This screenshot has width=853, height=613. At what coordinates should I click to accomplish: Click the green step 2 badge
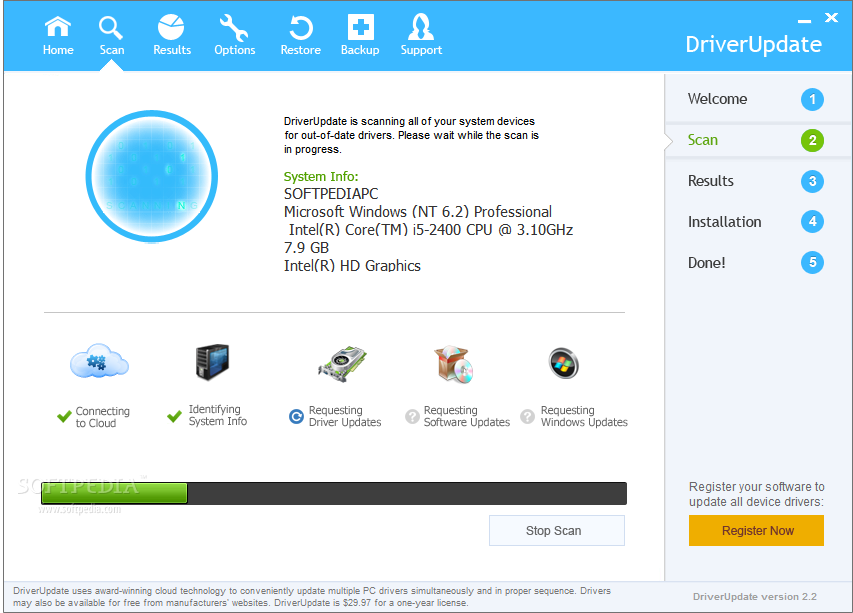tap(812, 140)
